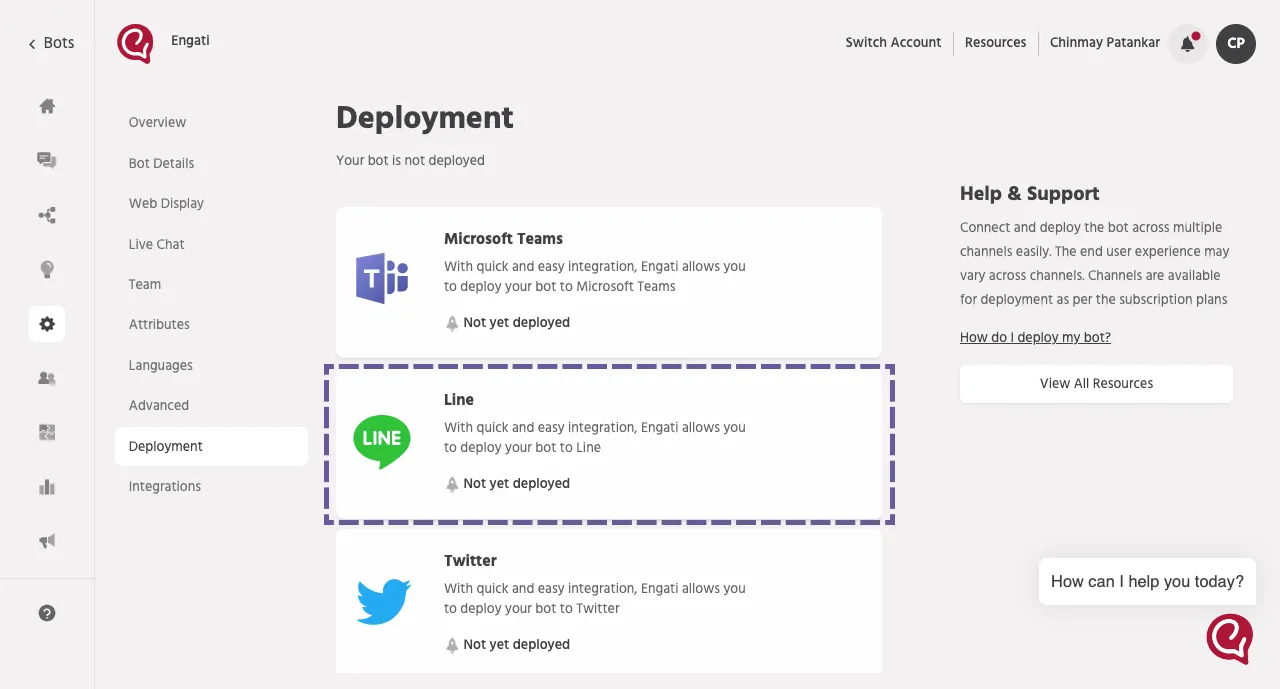Screen dimensions: 1280x689
Task: Click the notification bell icon
Action: point(1187,43)
